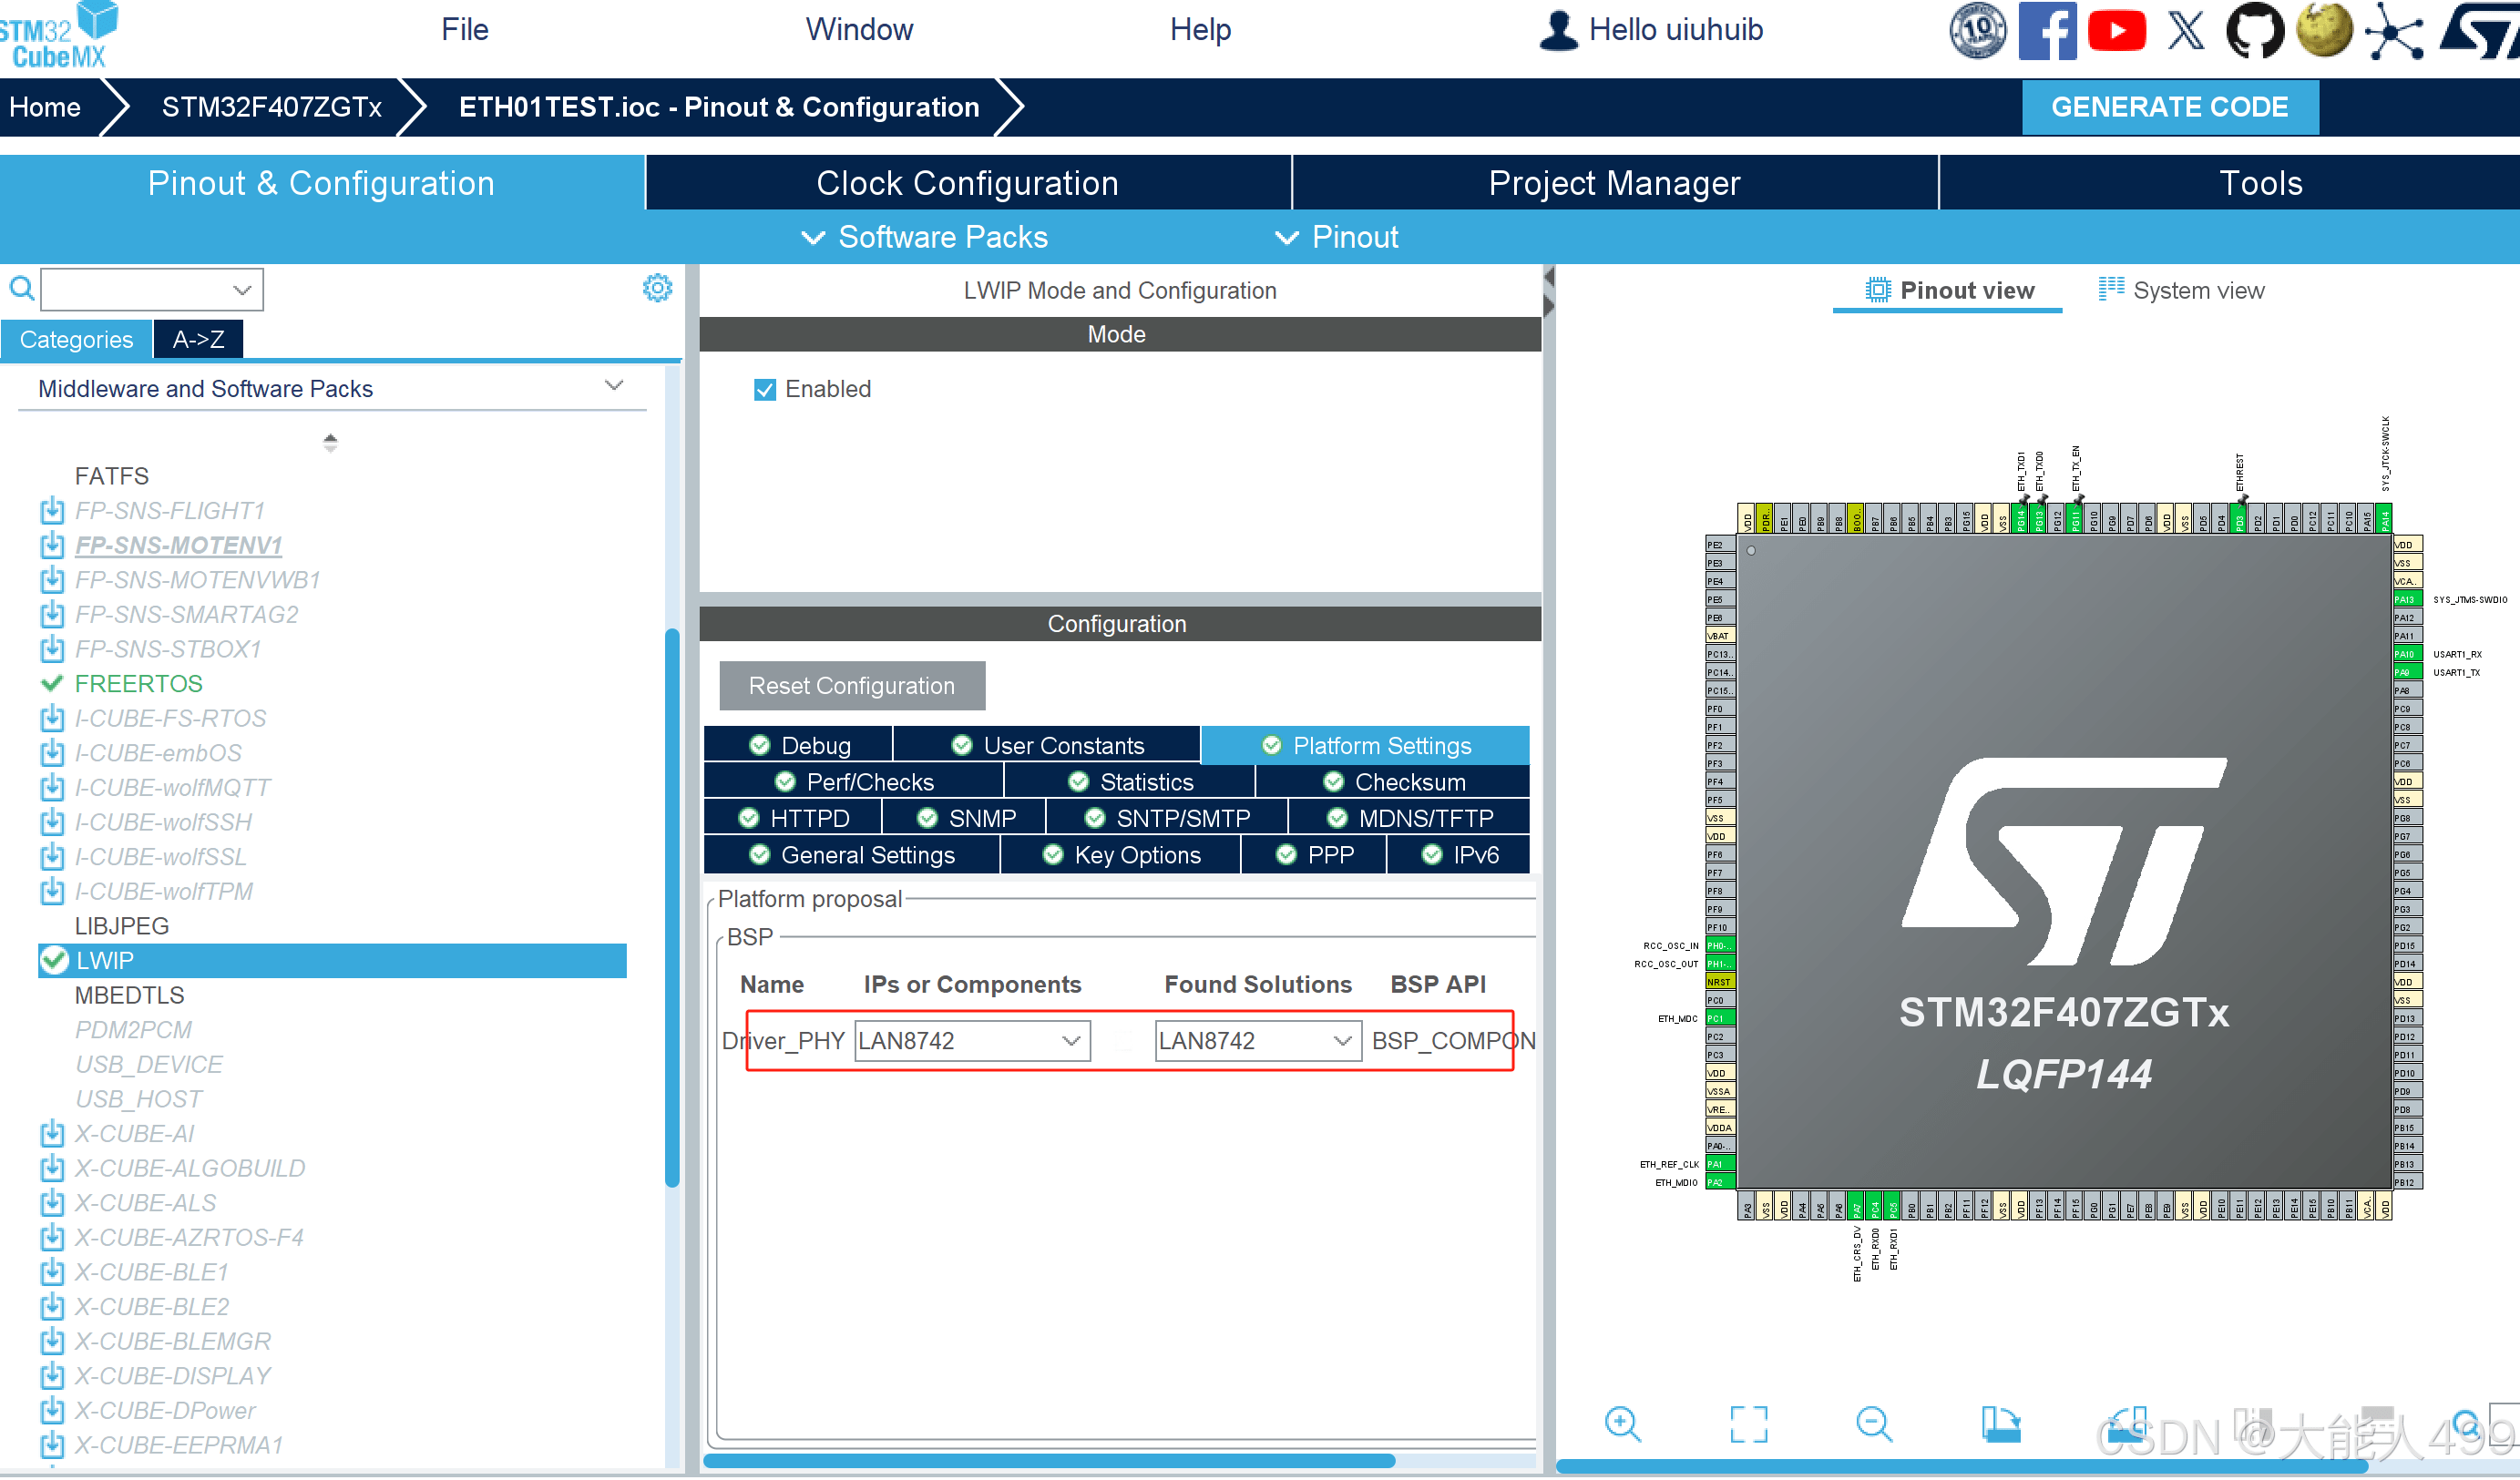Open the Statistics tab

point(1129,782)
